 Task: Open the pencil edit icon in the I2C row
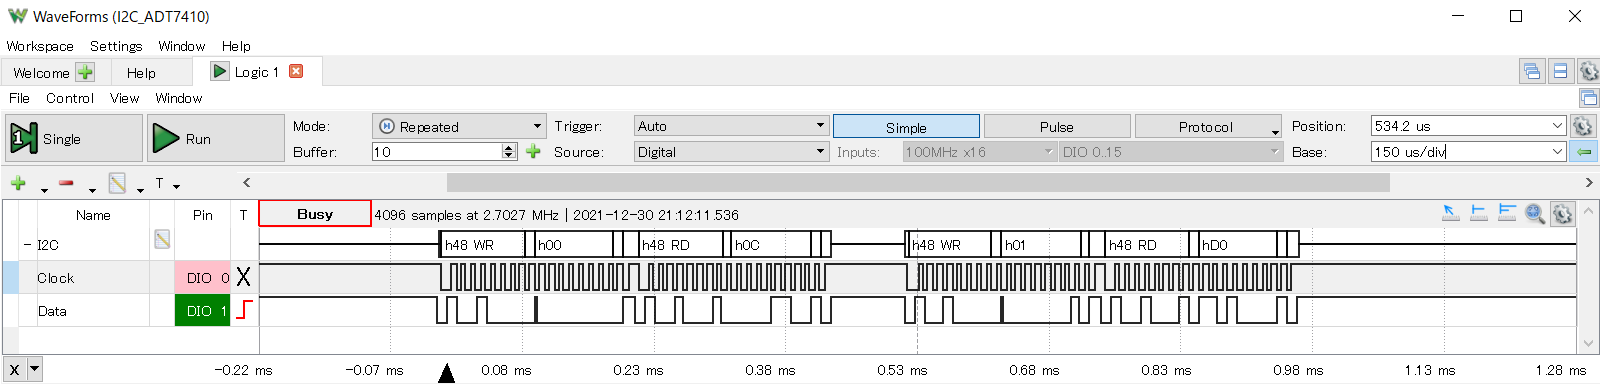pos(162,239)
